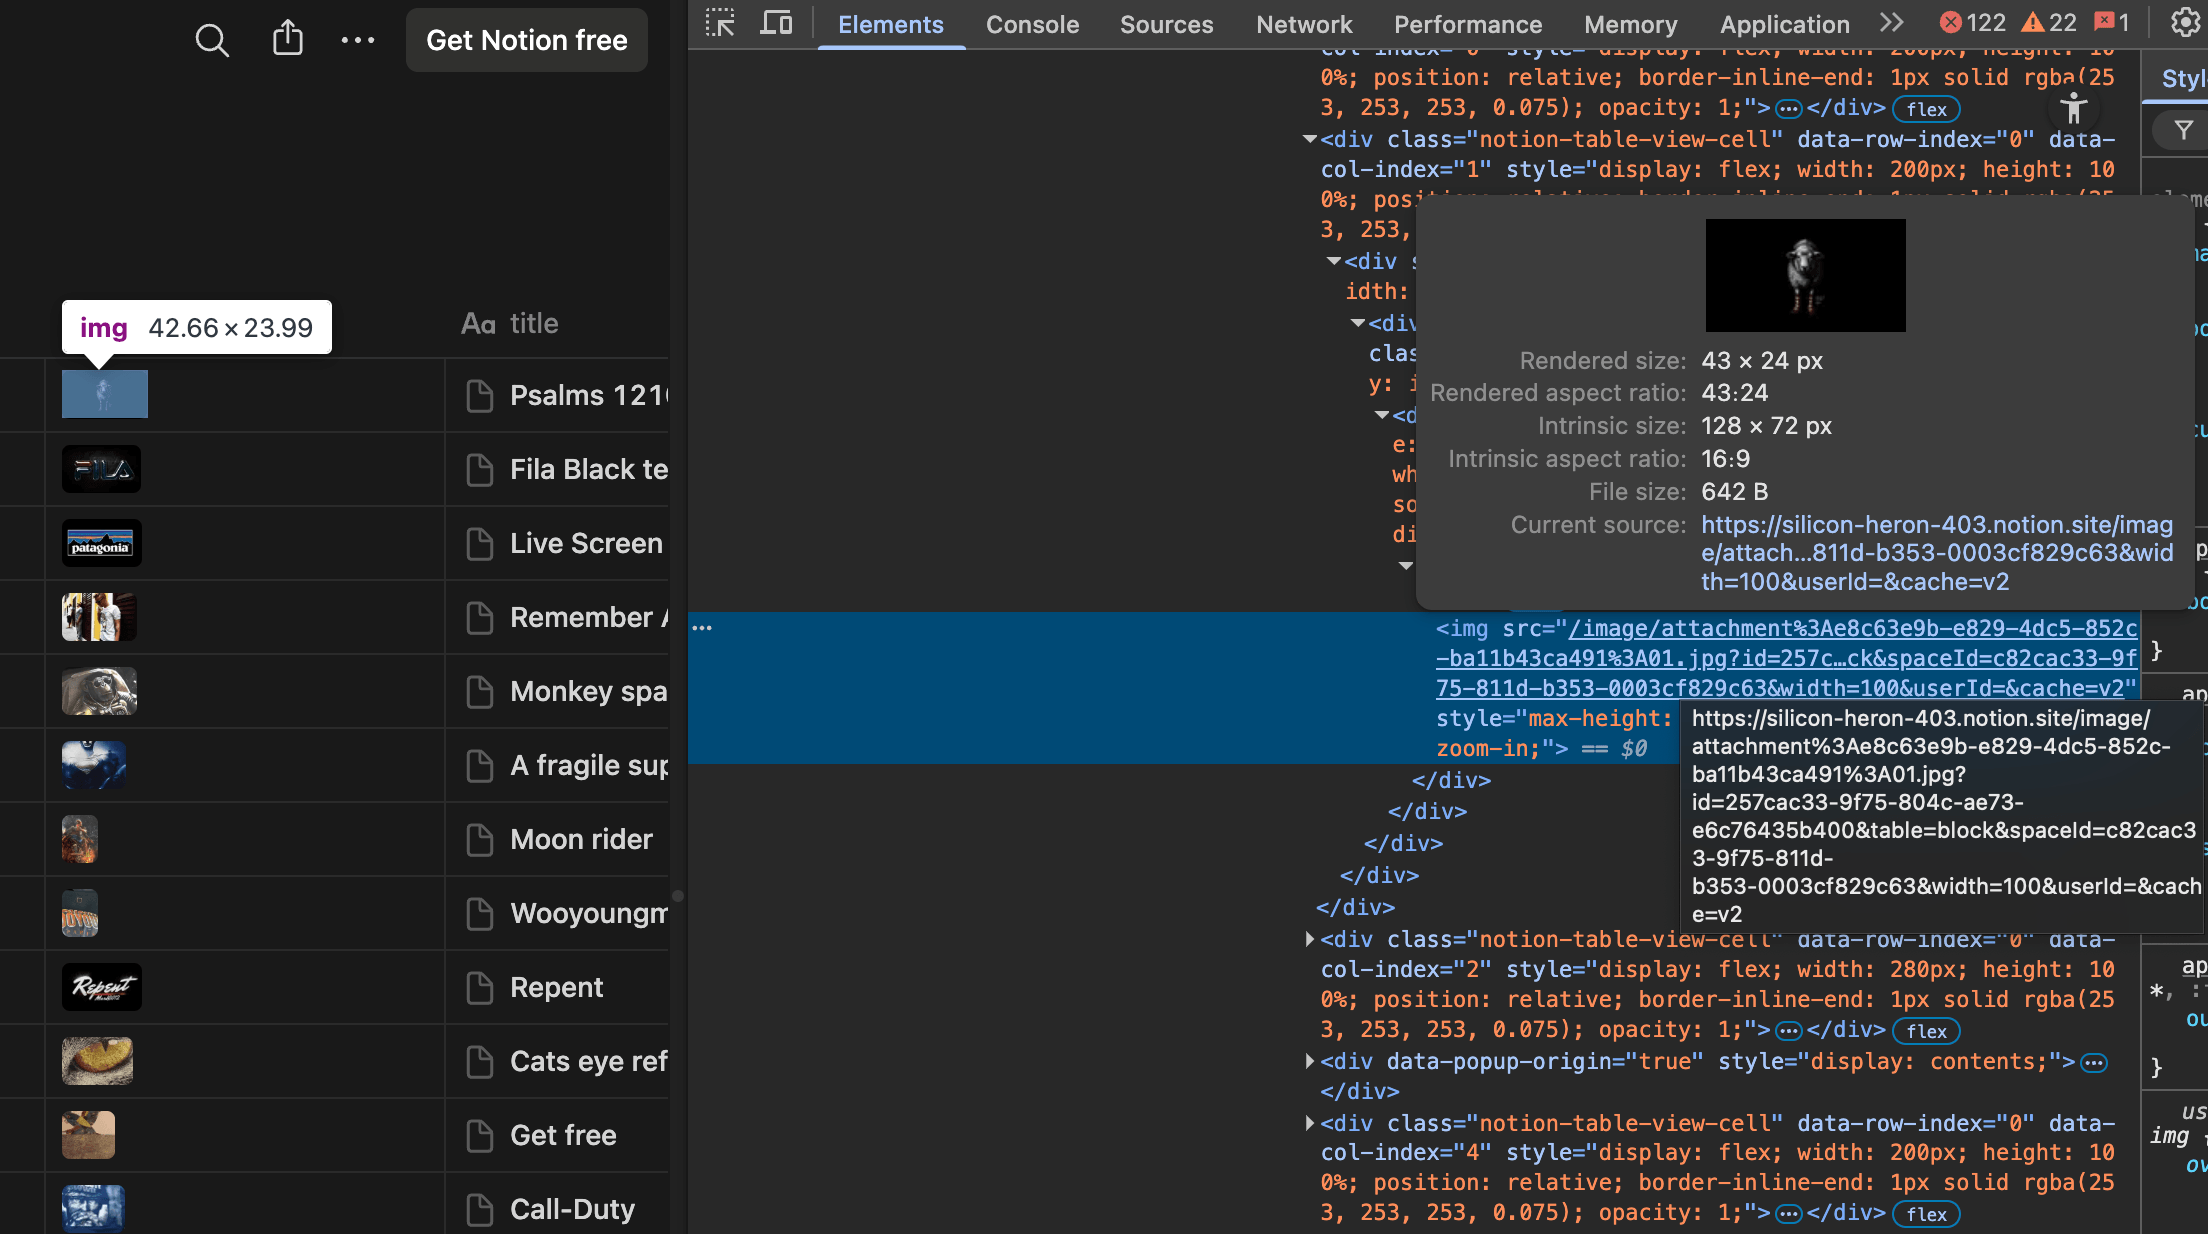The image size is (2208, 1234).
Task: Expand the data-col-index="2" table cell div
Action: (x=1309, y=939)
